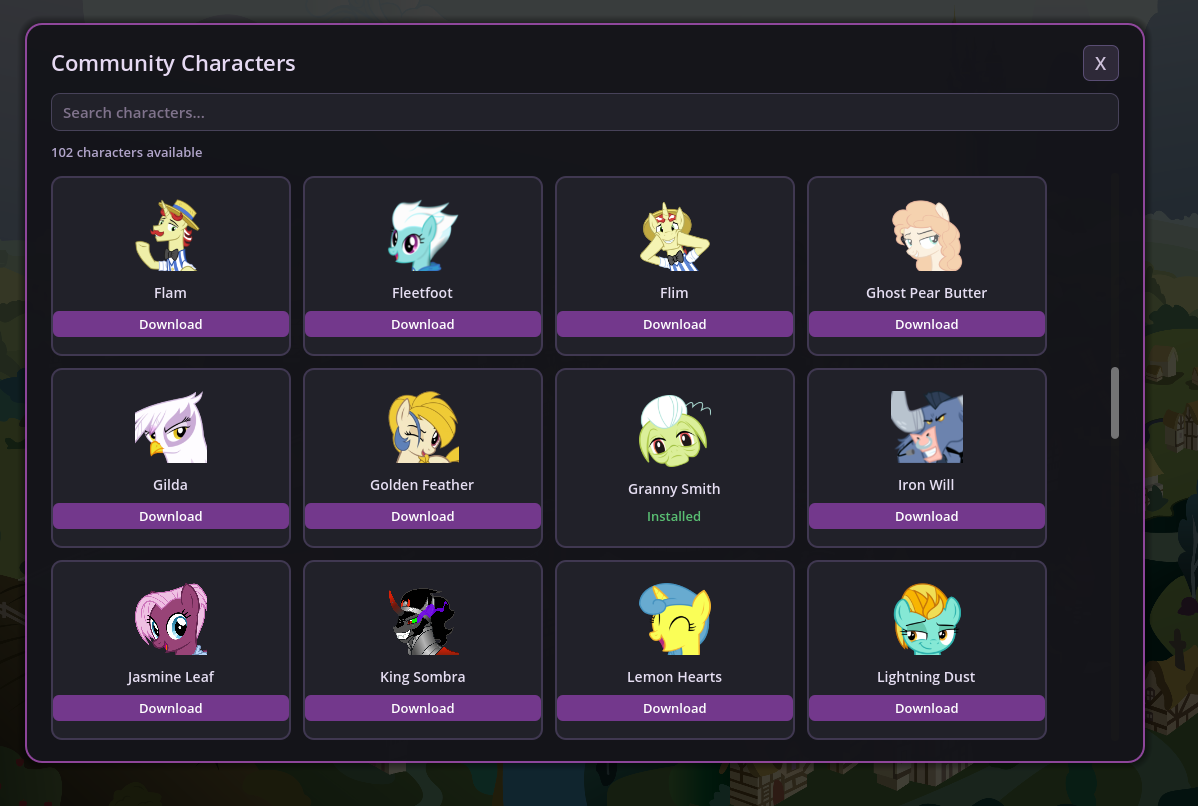
Task: Click the character list scrollbar thumb
Action: point(1115,403)
